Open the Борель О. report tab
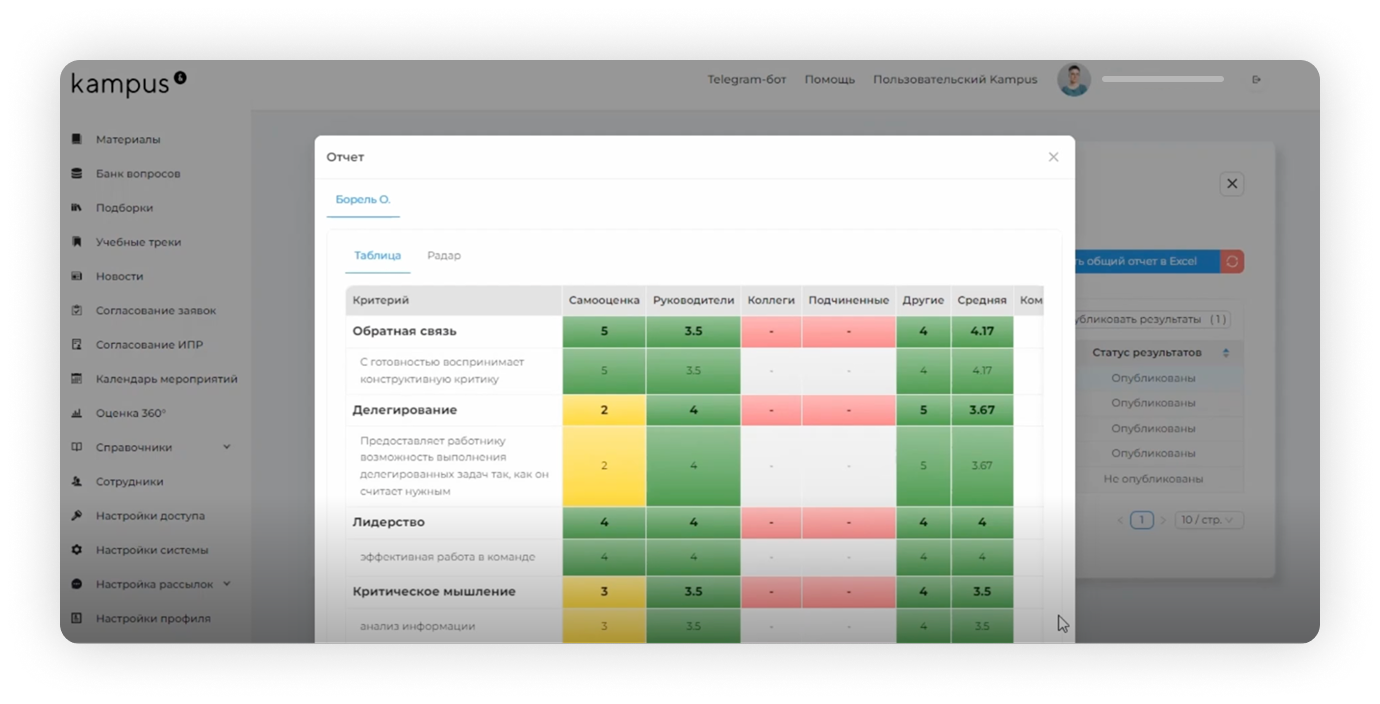This screenshot has height=704, width=1380. [363, 200]
